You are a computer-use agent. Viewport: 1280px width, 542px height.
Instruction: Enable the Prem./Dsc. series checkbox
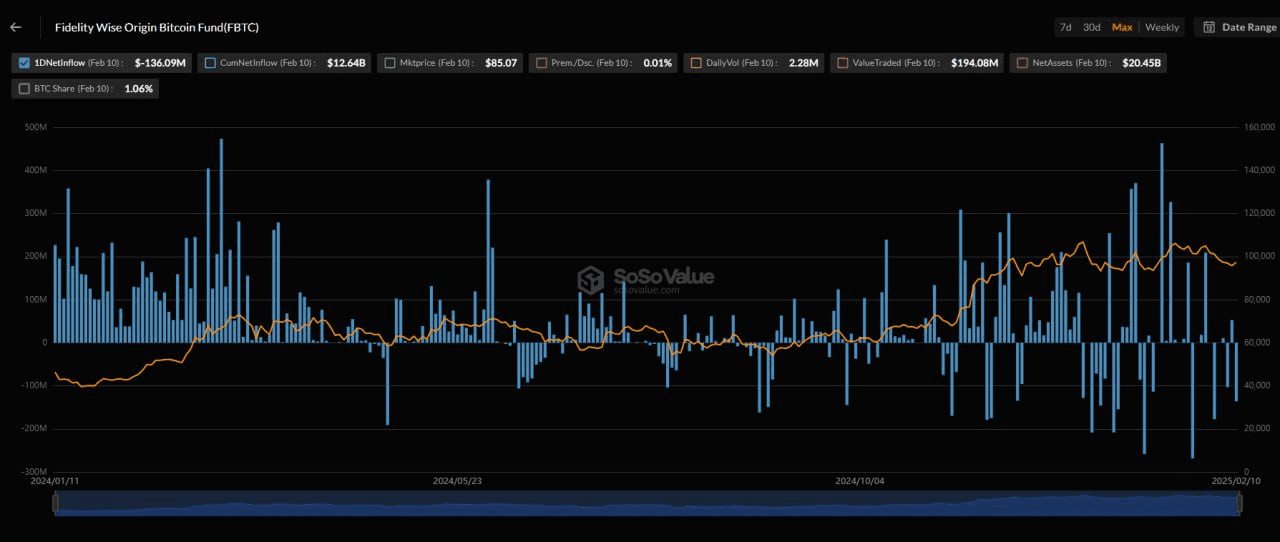541,63
